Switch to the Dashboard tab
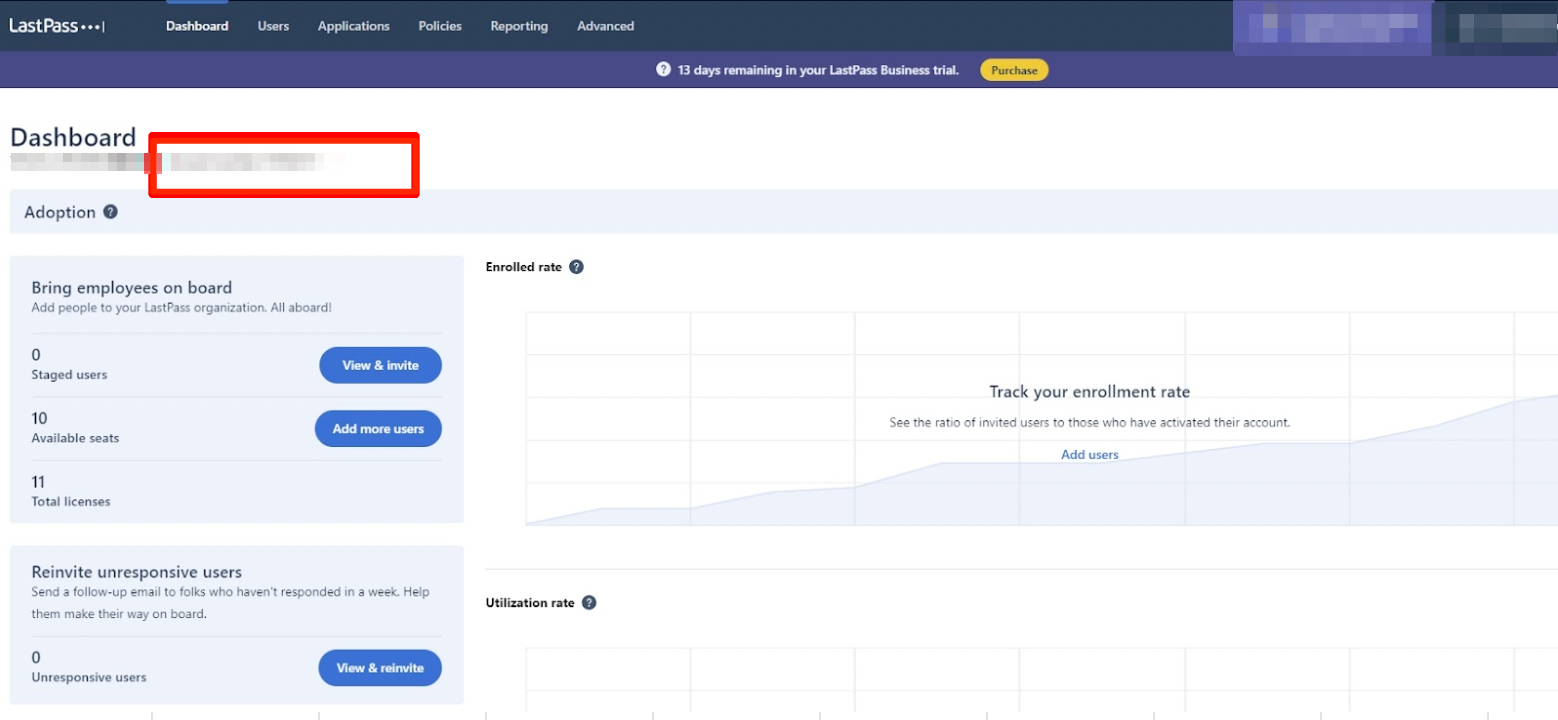Viewport: 1558px width, 720px height. (x=197, y=26)
